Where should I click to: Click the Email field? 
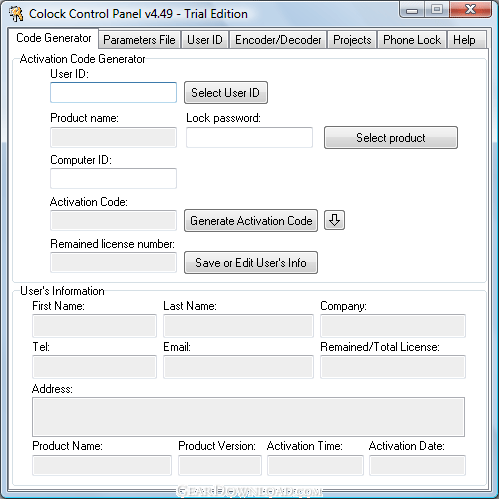[238, 367]
